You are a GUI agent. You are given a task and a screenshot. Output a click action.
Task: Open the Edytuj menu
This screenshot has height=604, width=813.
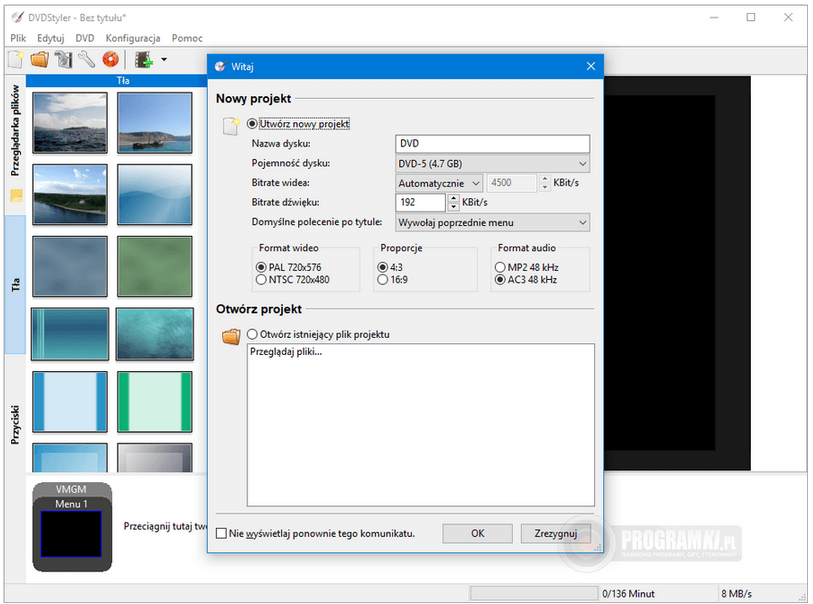tap(50, 38)
